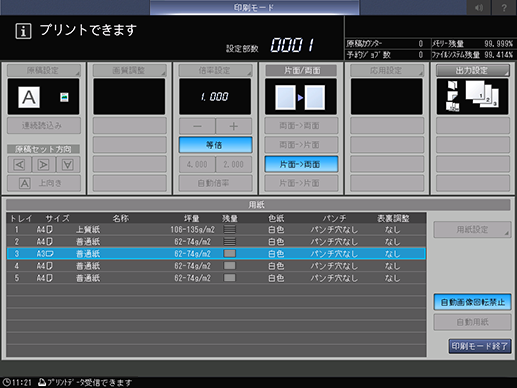Select tray 3 A3 普通紙 row
Image resolution: width=517 pixels, height=388 pixels.
[216, 254]
